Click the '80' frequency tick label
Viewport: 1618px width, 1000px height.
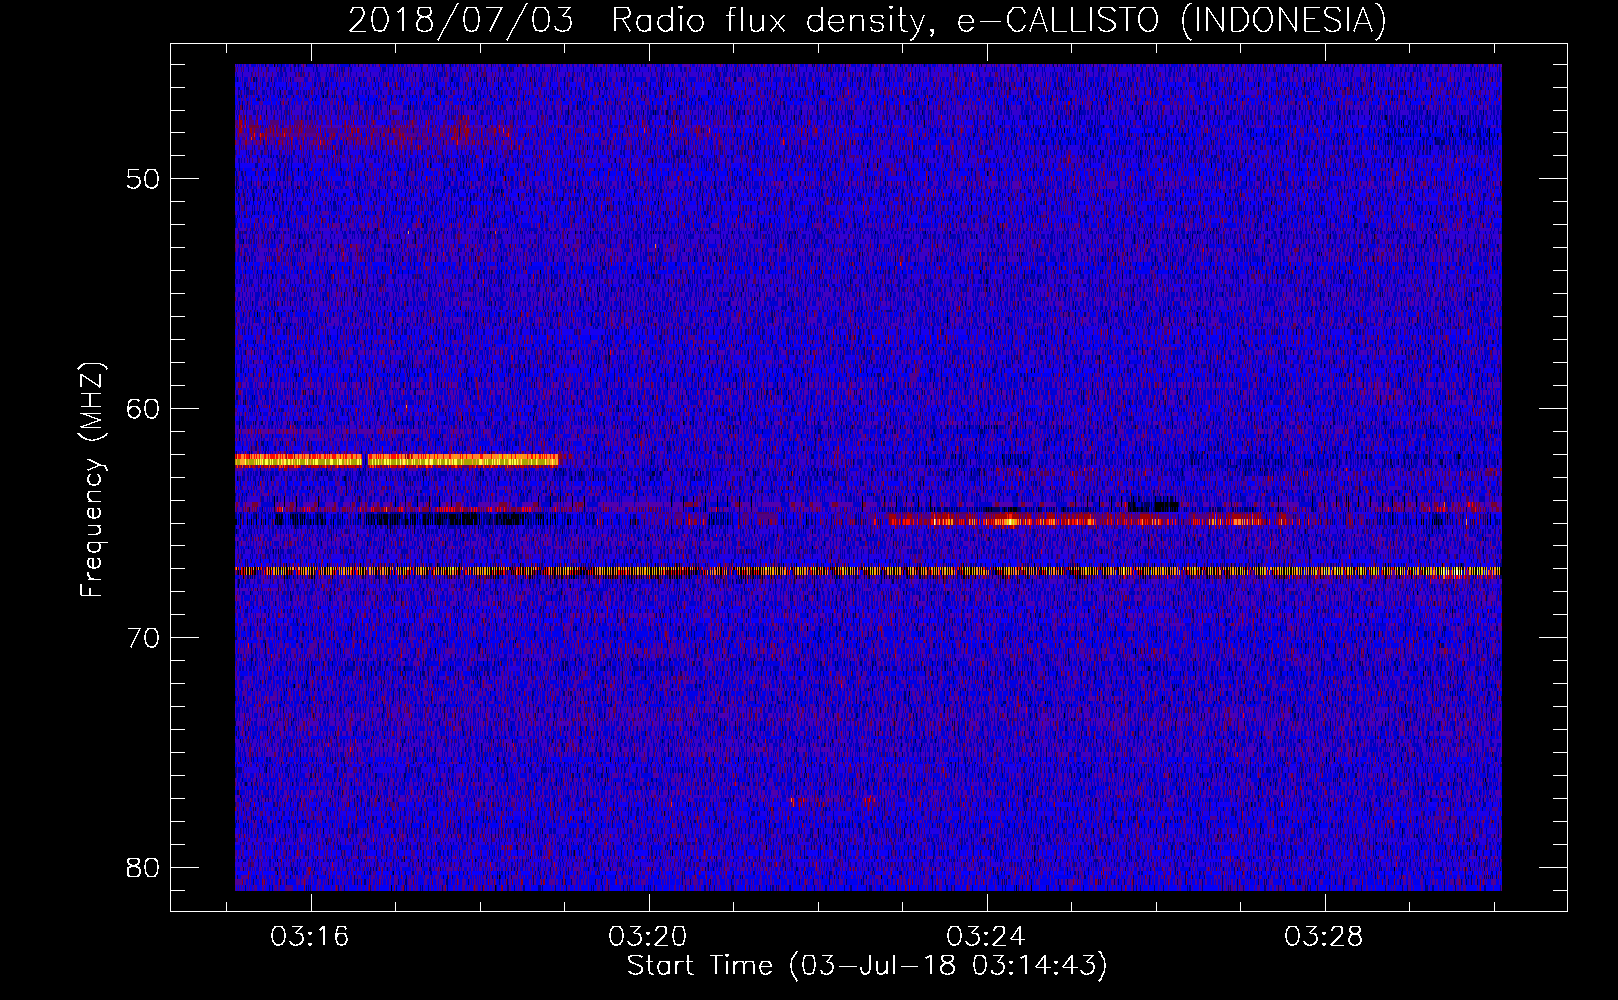pyautogui.click(x=143, y=867)
